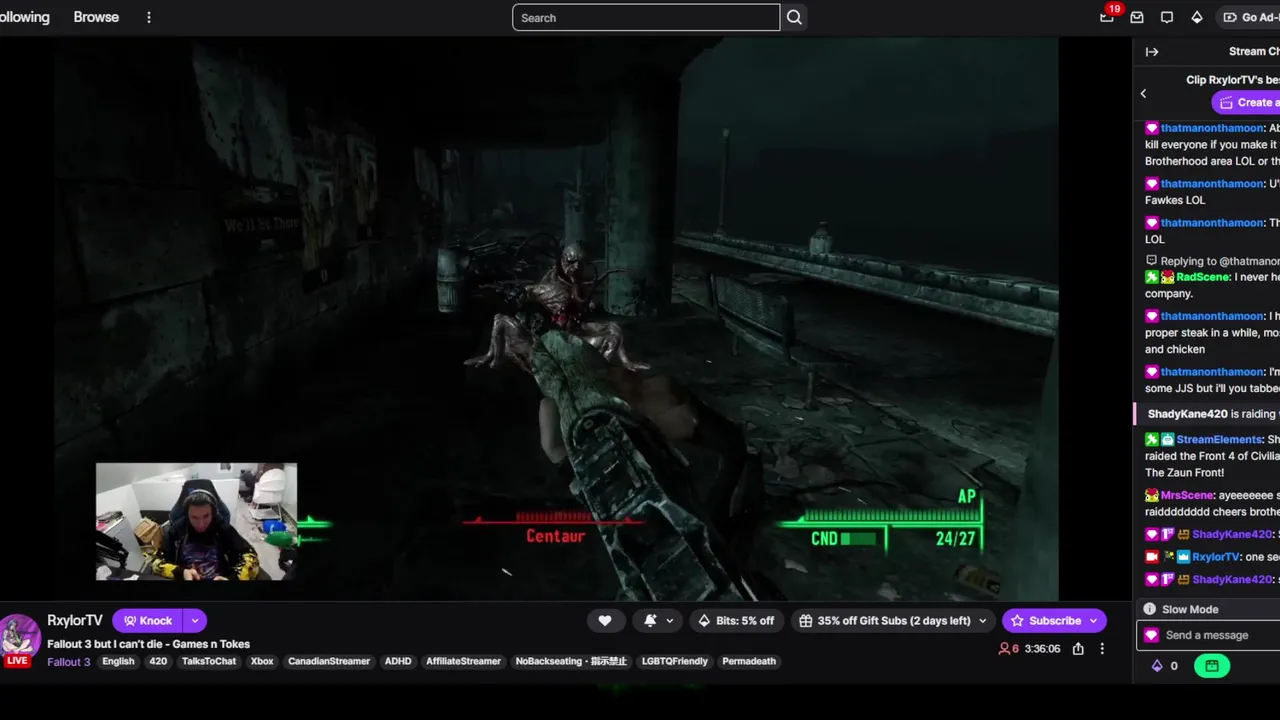Click chat username RxylorTV
Viewport: 1280px width, 720px height.
[1216, 557]
